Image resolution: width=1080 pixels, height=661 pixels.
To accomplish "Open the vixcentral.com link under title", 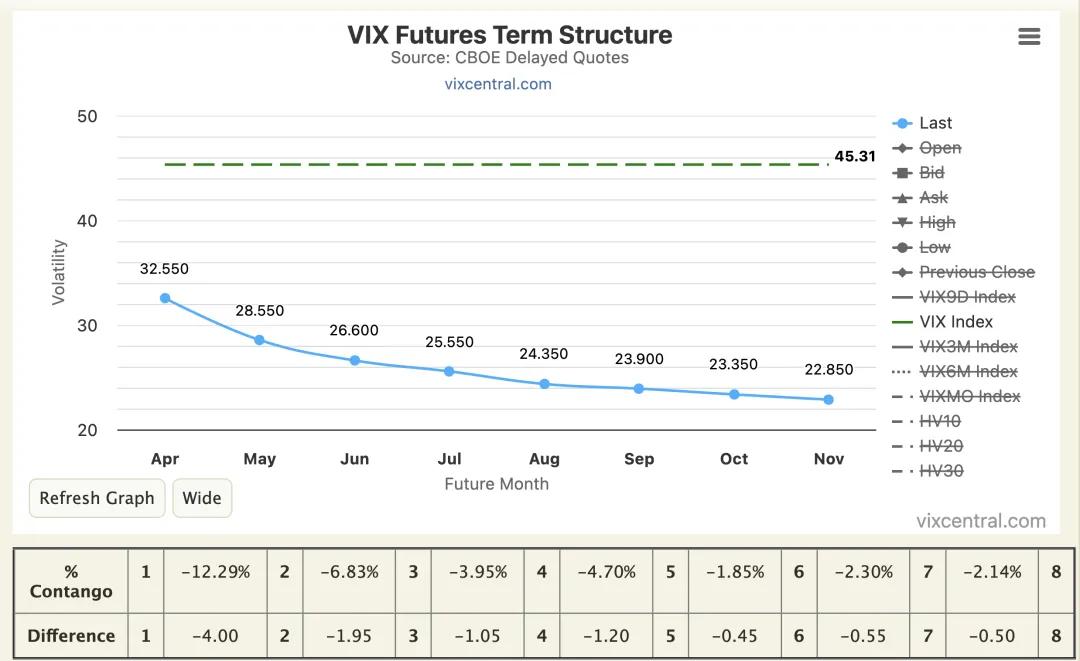I will click(x=498, y=84).
